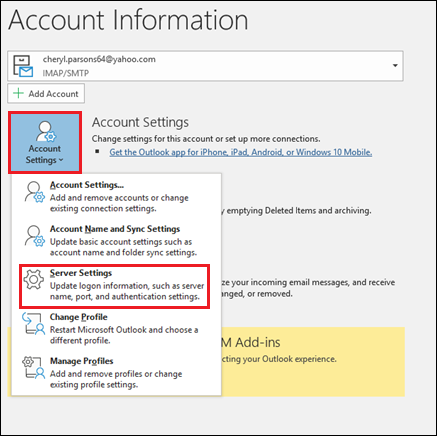Open the Get the Outlook app link
Viewport: 437px width, 436px height.
(241, 152)
